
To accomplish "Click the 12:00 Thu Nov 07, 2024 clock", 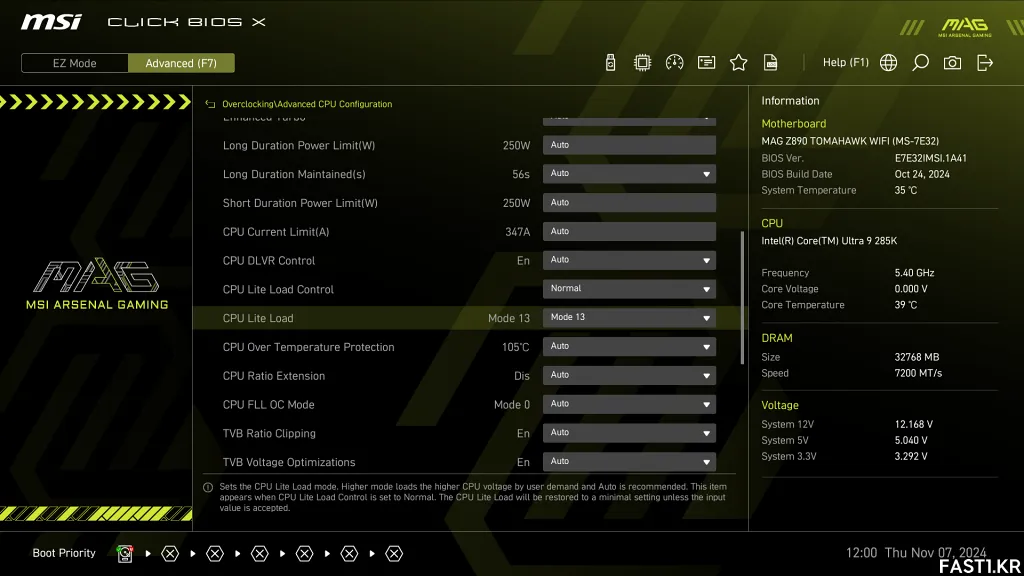I will [916, 552].
